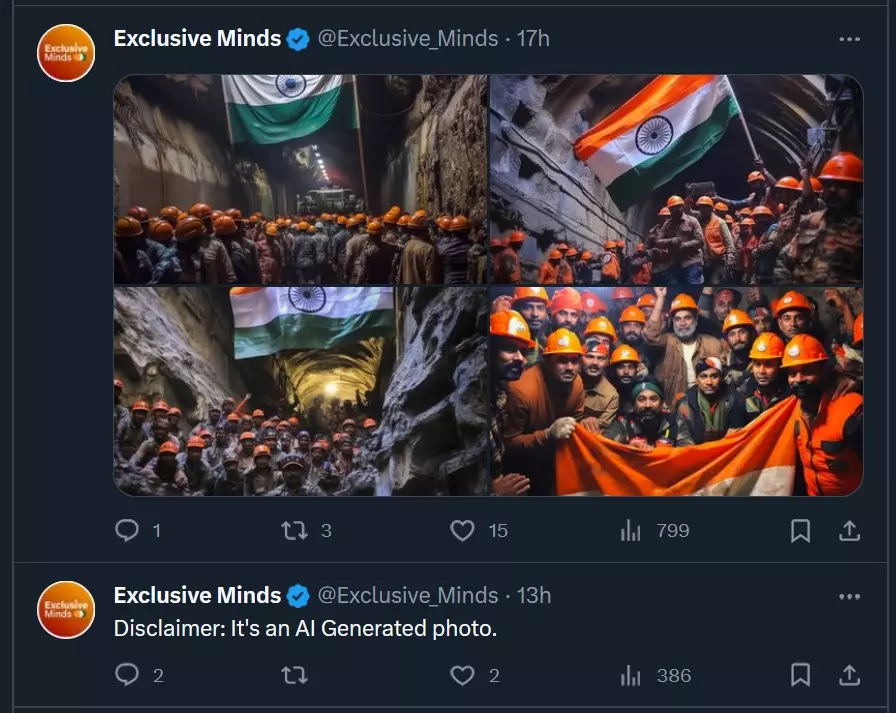Bookmark the AI photo tweet
This screenshot has width=896, height=713.
click(800, 530)
